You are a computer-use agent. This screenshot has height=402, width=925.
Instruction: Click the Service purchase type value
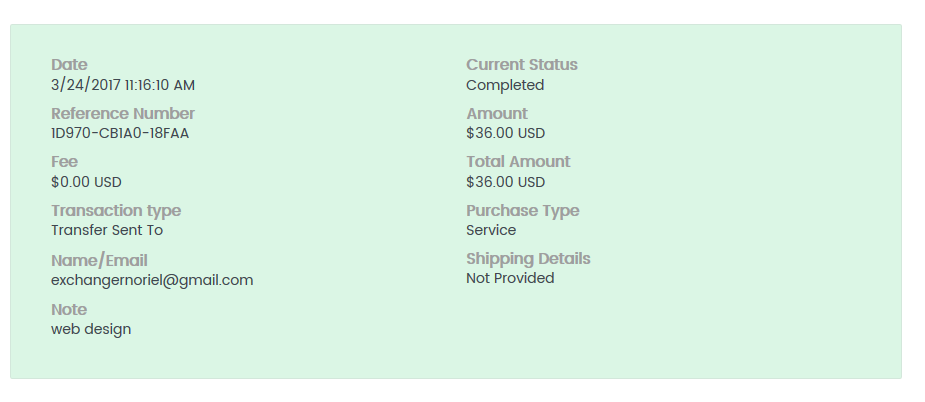491,230
